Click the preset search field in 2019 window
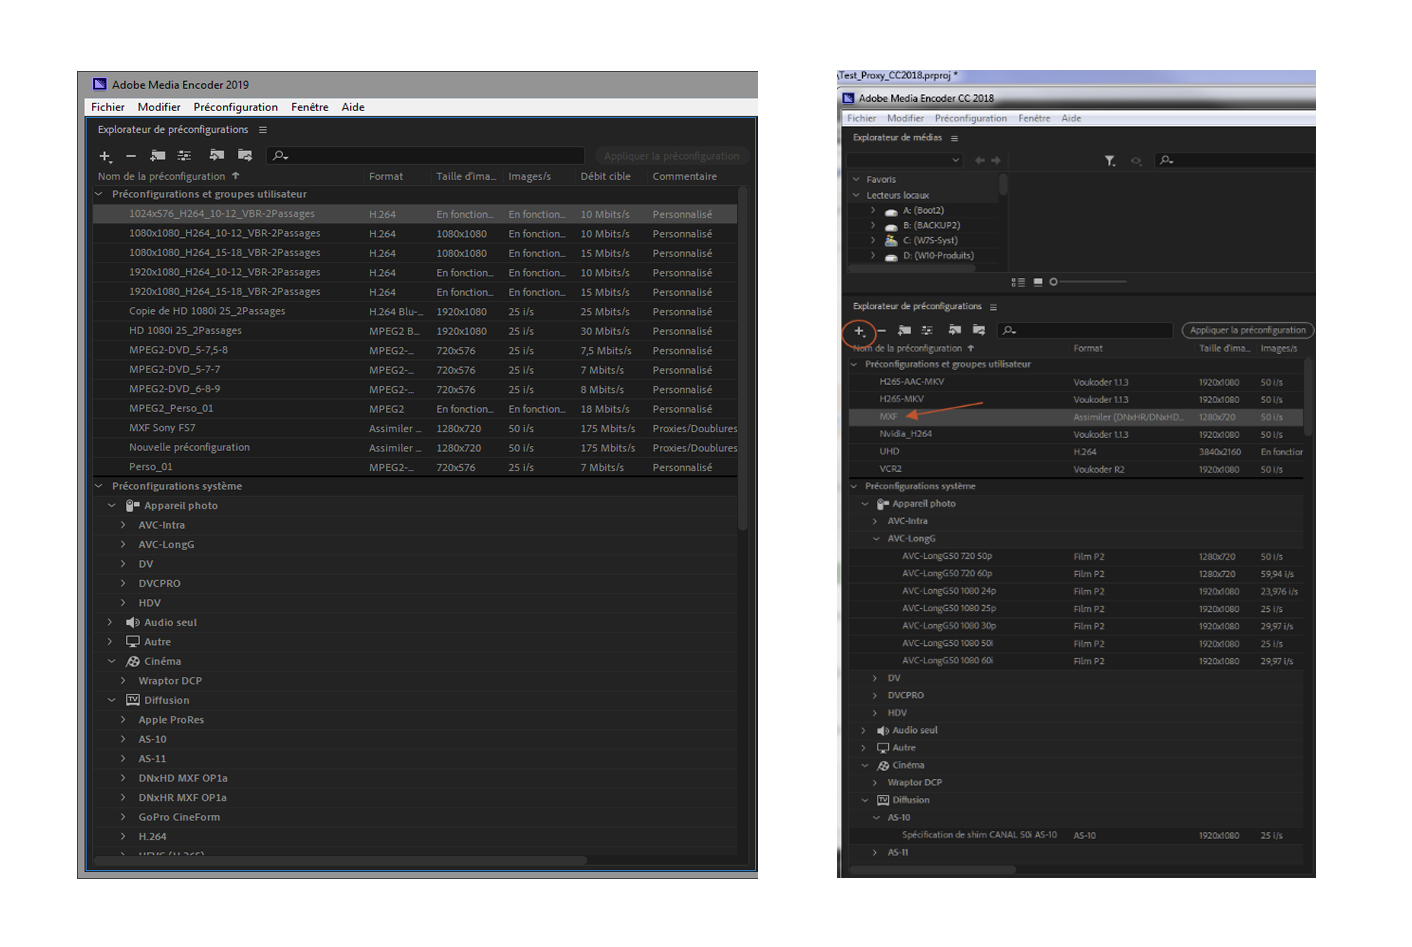The height and width of the screenshot is (947, 1412). tap(425, 156)
